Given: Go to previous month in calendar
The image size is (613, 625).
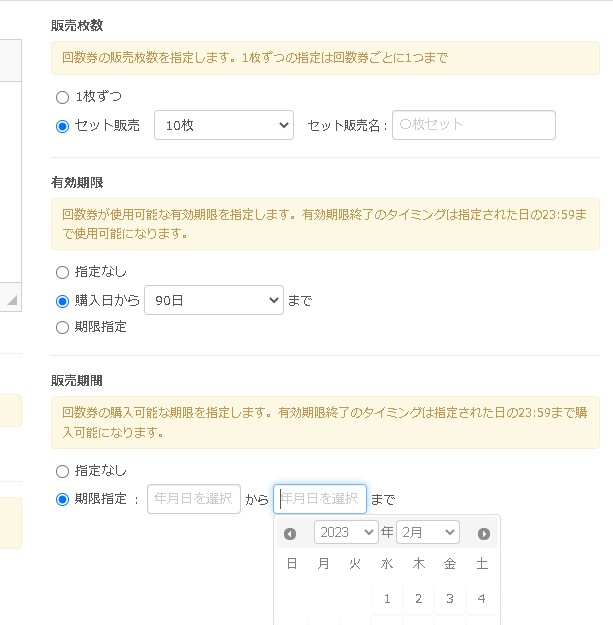Looking at the screenshot, I should [x=290, y=534].
